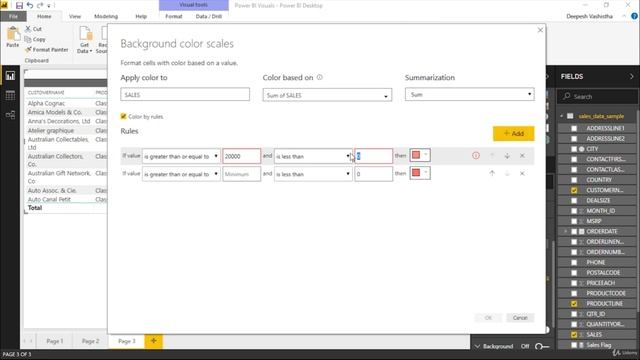Check the COUNTRY field checkbox

574,180
